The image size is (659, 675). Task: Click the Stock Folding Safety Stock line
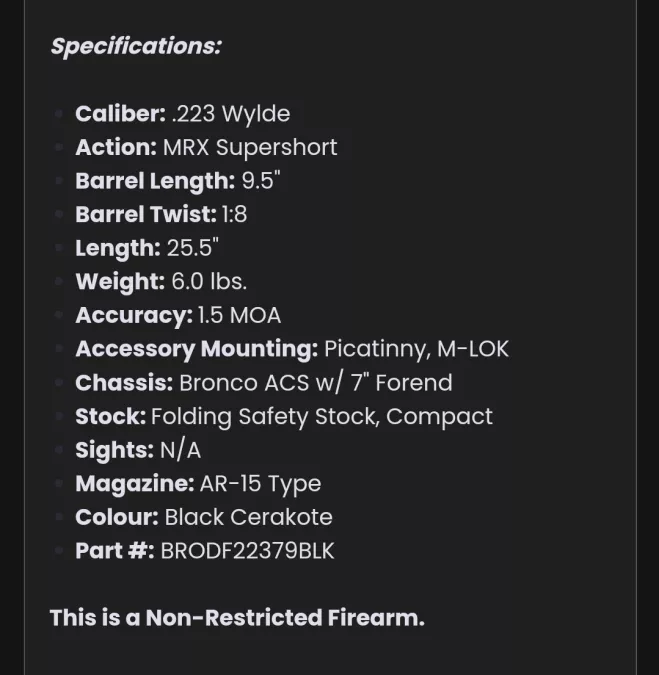[x=284, y=417]
